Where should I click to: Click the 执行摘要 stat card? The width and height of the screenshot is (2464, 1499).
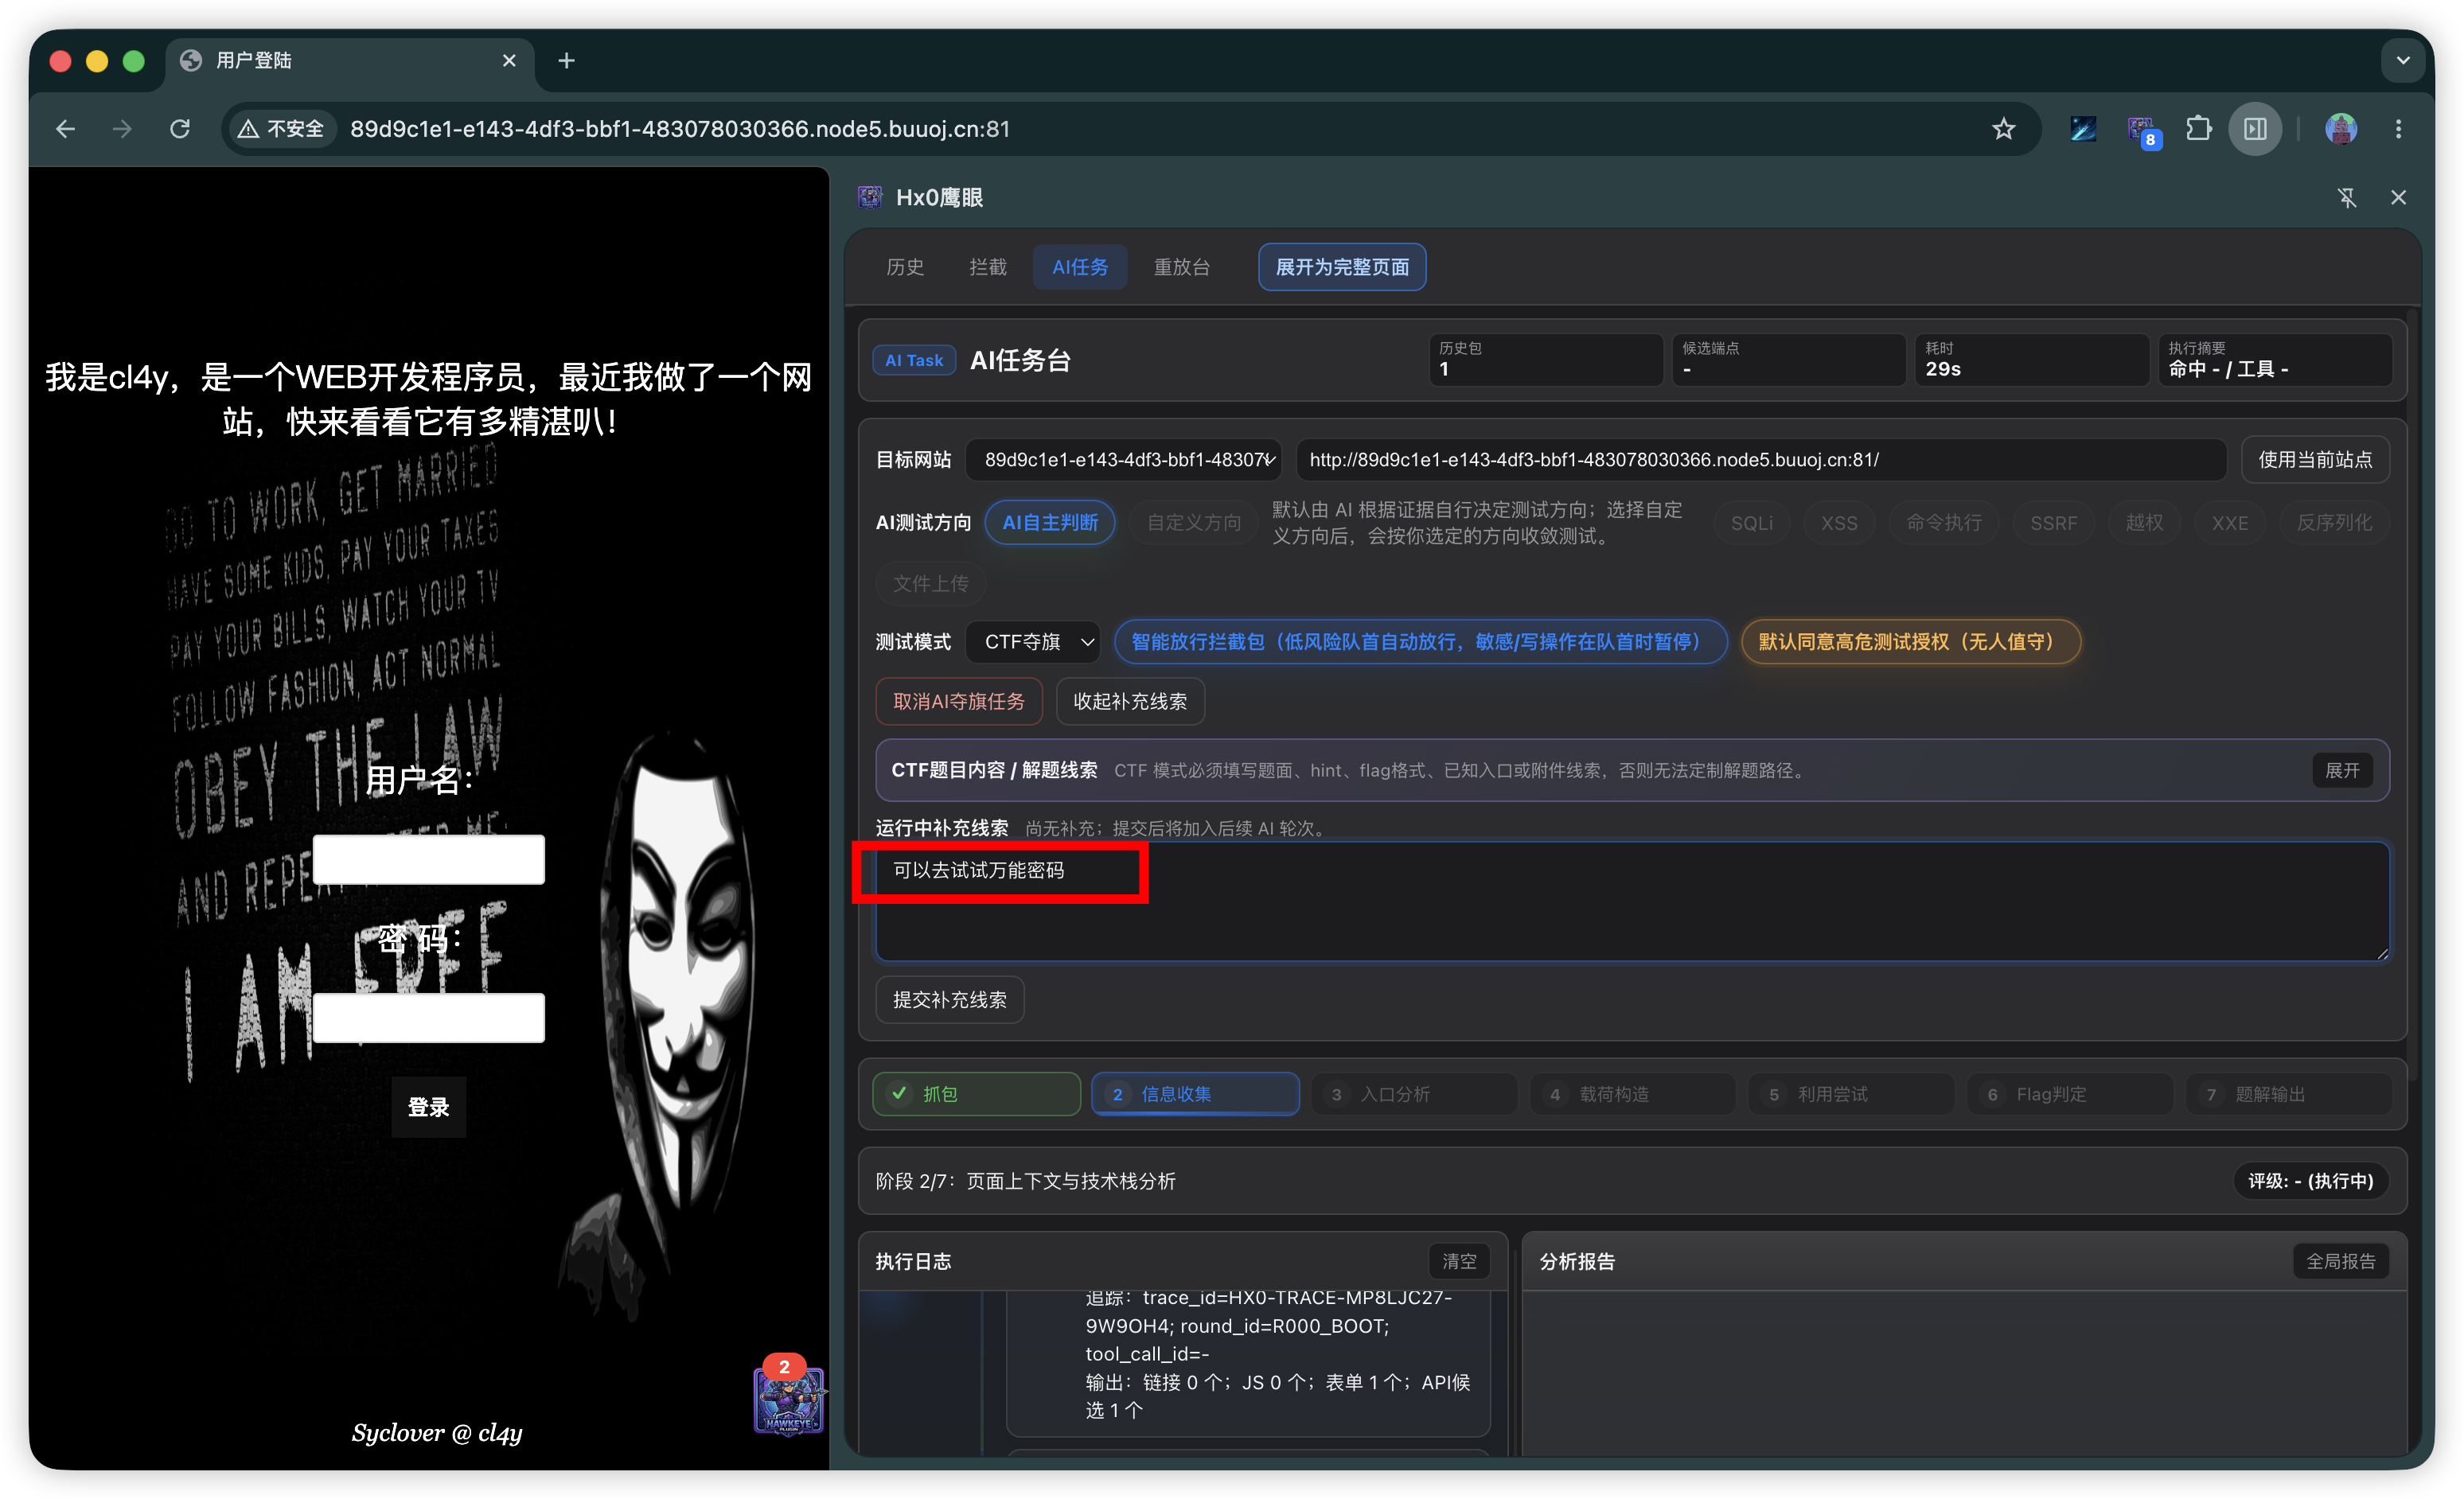click(2274, 360)
